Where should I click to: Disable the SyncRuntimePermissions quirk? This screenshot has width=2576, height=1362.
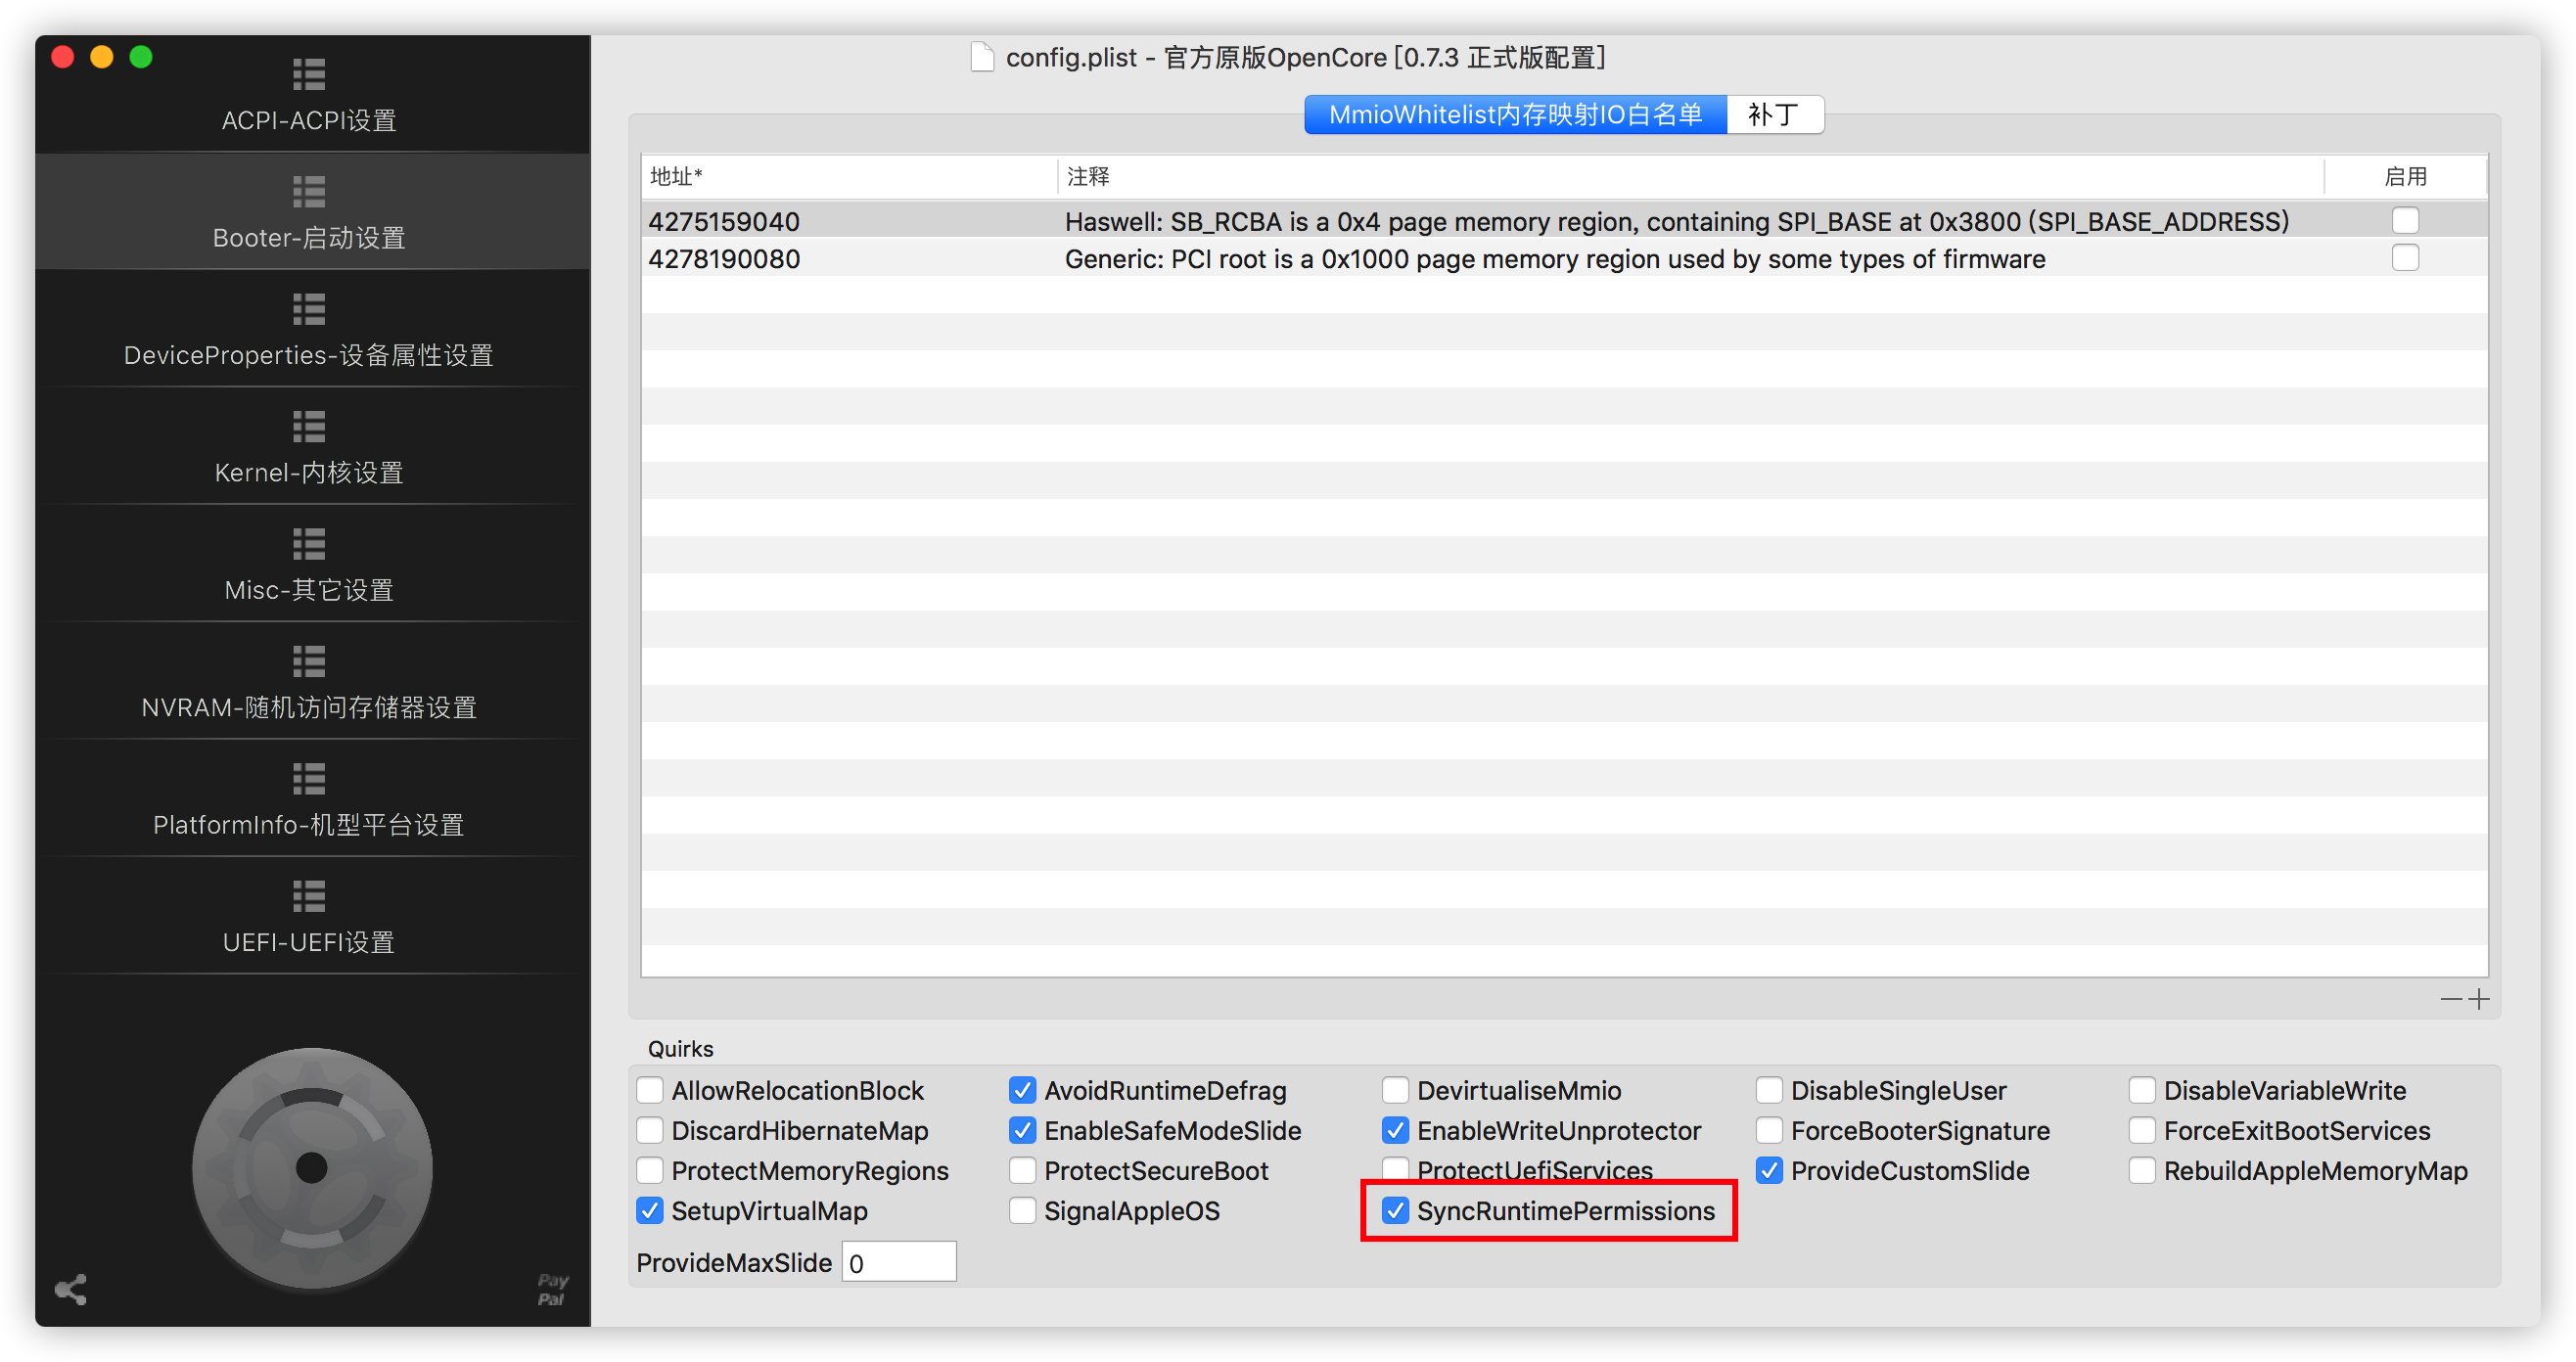tap(1395, 1211)
